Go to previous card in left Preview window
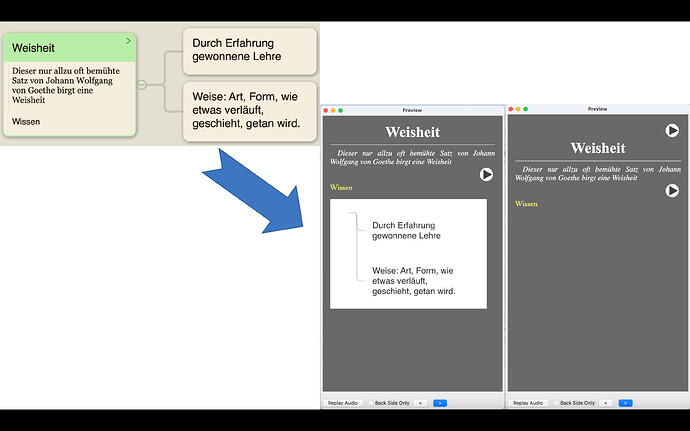The height and width of the screenshot is (431, 690). pyautogui.click(x=420, y=403)
